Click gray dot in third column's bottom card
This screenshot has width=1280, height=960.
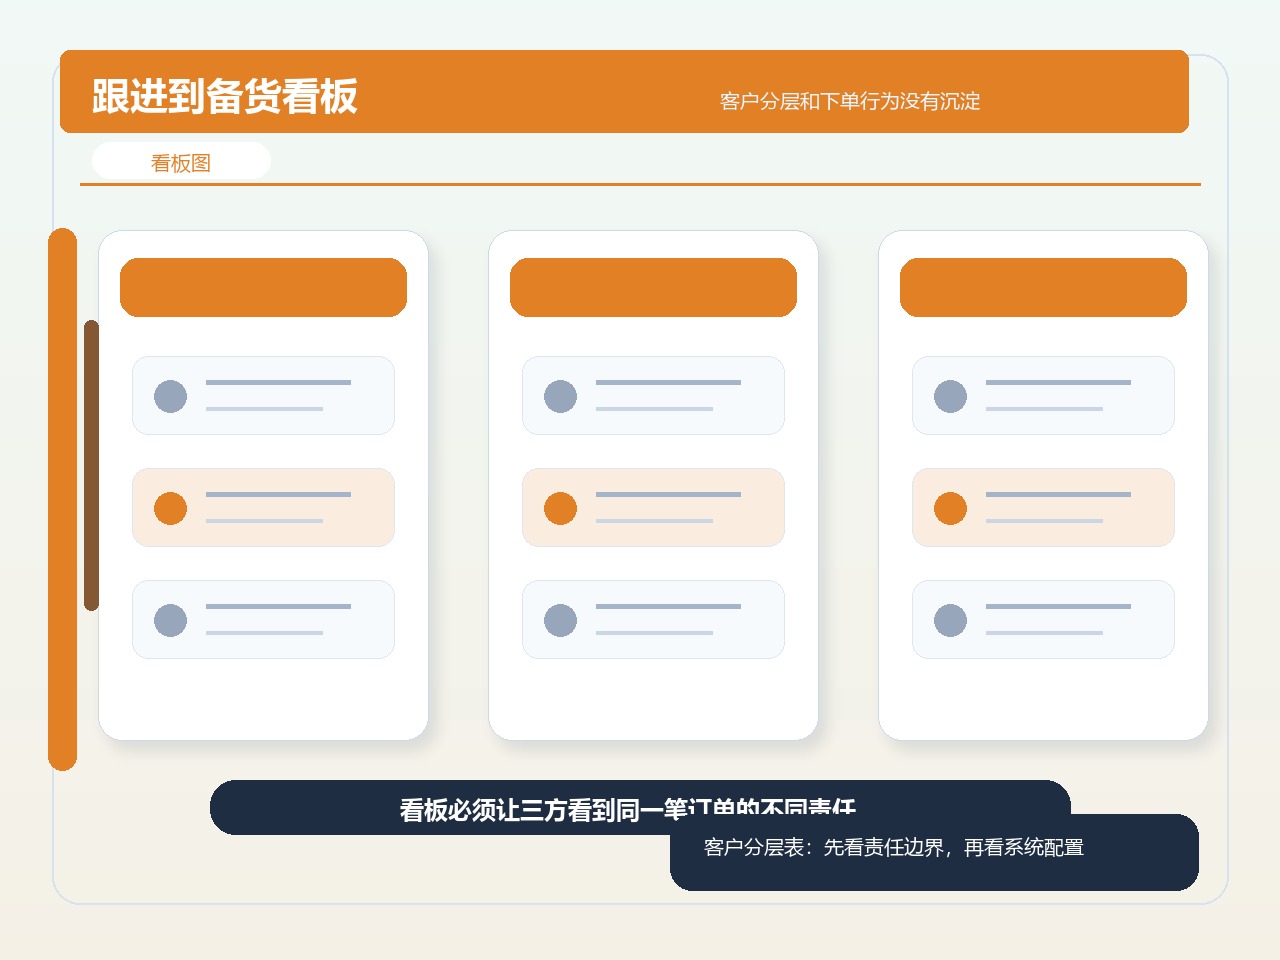pos(950,620)
